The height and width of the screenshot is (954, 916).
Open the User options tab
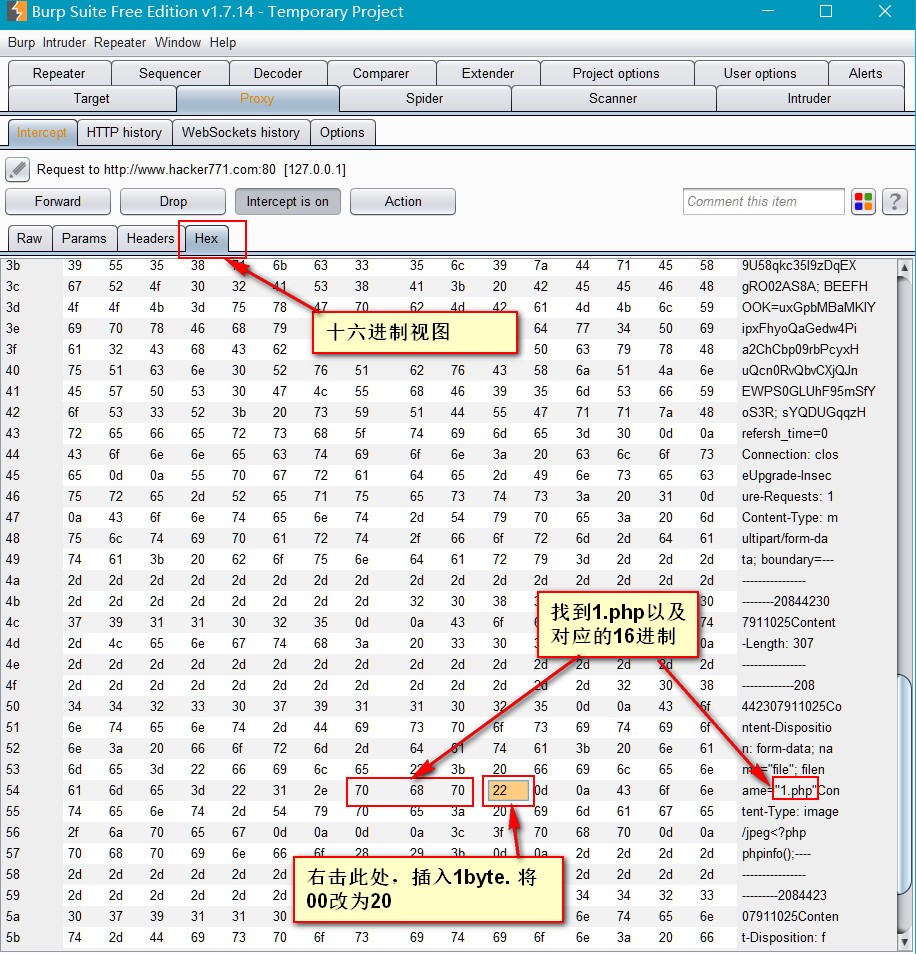click(760, 74)
